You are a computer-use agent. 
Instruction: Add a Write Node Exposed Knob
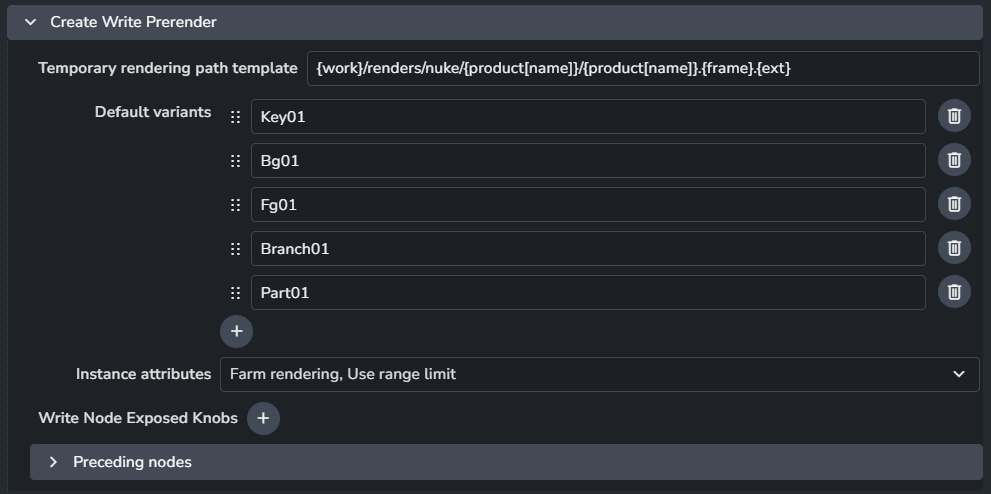[263, 418]
